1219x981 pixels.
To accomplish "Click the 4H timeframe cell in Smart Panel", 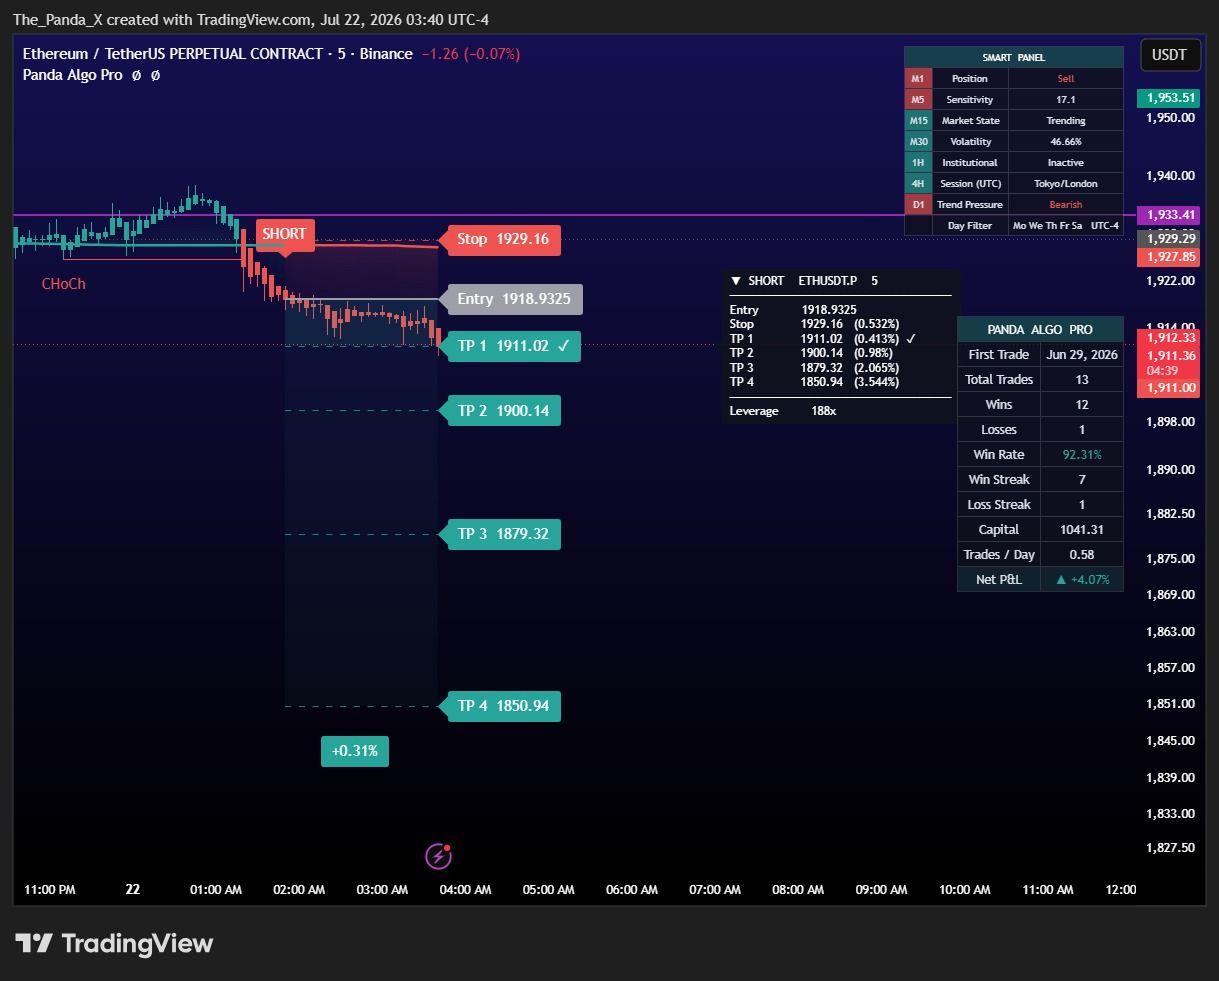I will pyautogui.click(x=919, y=183).
